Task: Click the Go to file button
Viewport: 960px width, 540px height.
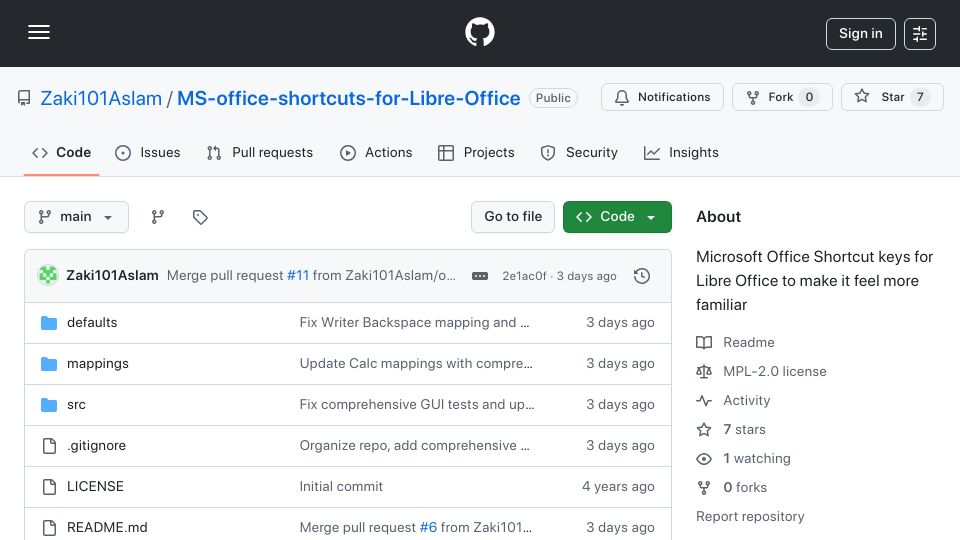Action: [512, 217]
